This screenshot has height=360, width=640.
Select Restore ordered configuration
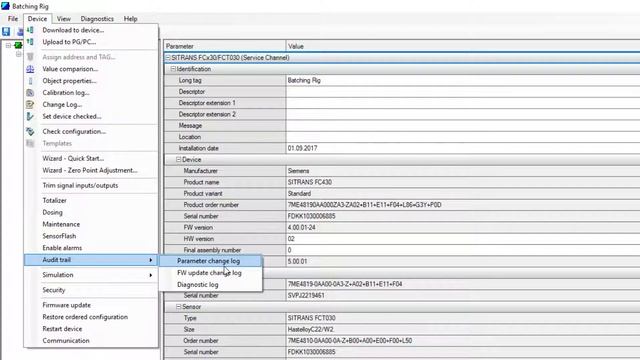coord(85,317)
